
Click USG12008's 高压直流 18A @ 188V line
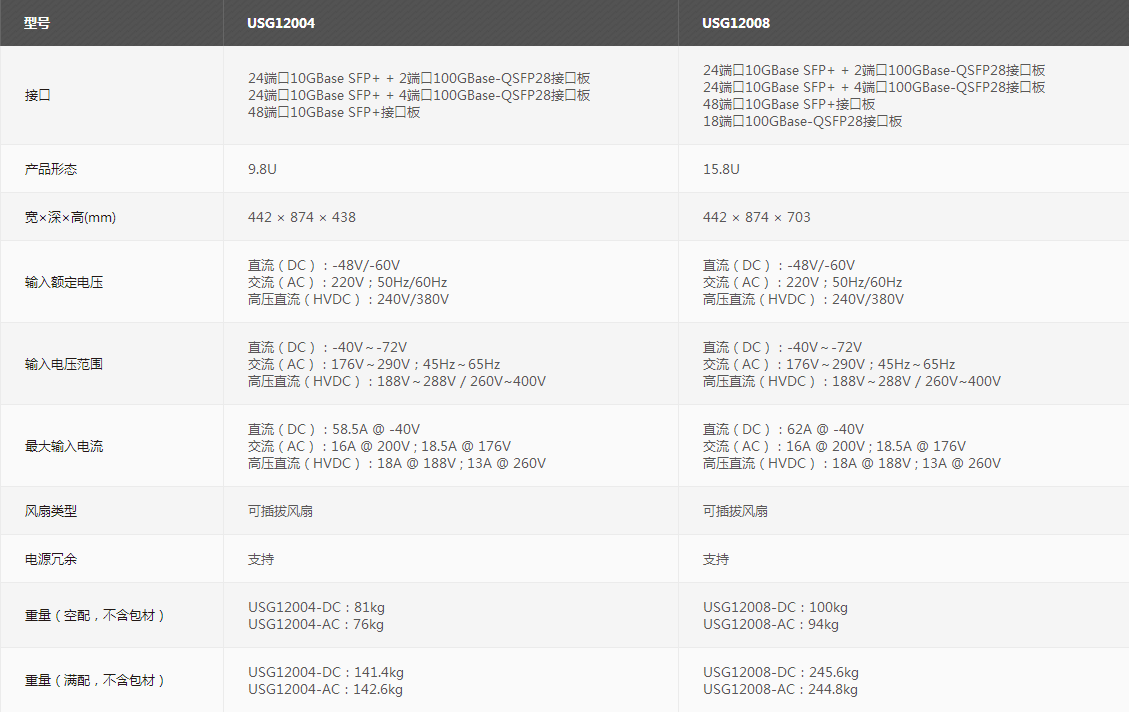pos(852,464)
